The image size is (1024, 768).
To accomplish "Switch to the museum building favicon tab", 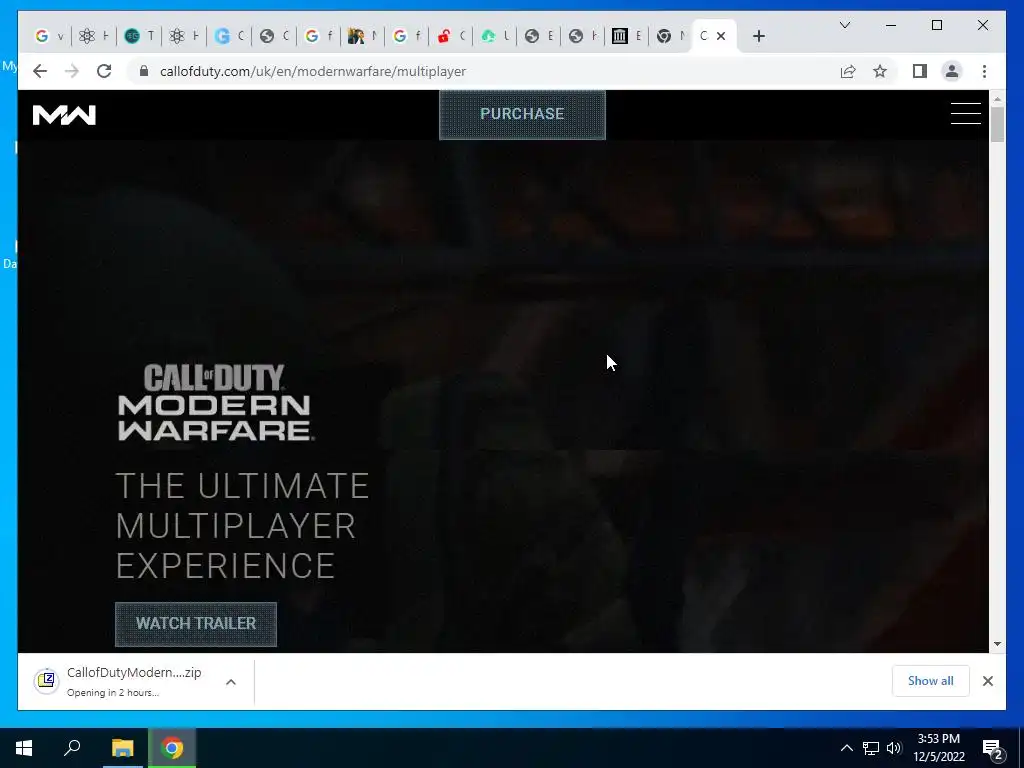I will [x=626, y=36].
